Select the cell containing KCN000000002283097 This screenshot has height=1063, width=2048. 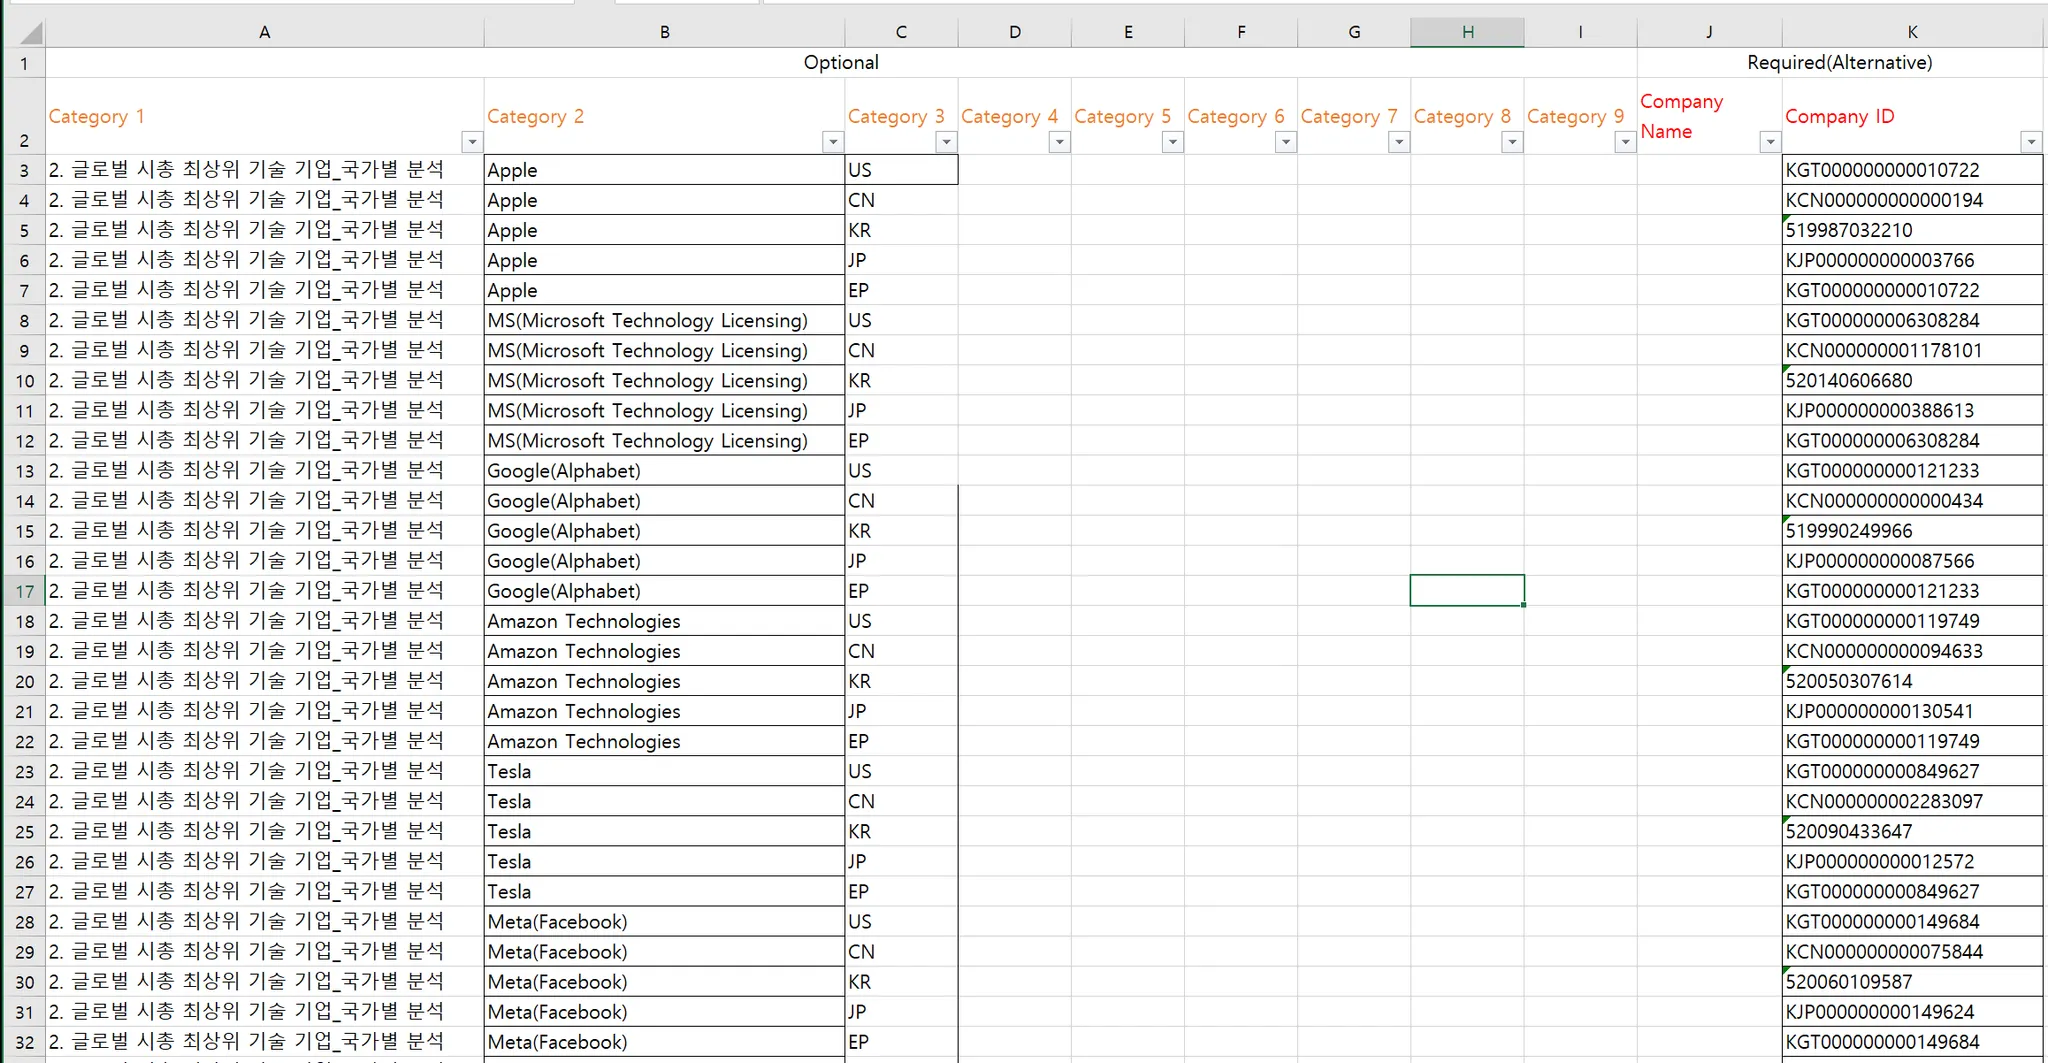tap(1913, 801)
